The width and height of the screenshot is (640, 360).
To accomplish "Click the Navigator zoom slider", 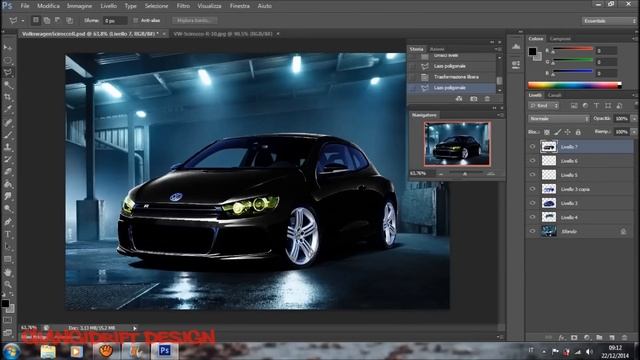I will pos(465,174).
